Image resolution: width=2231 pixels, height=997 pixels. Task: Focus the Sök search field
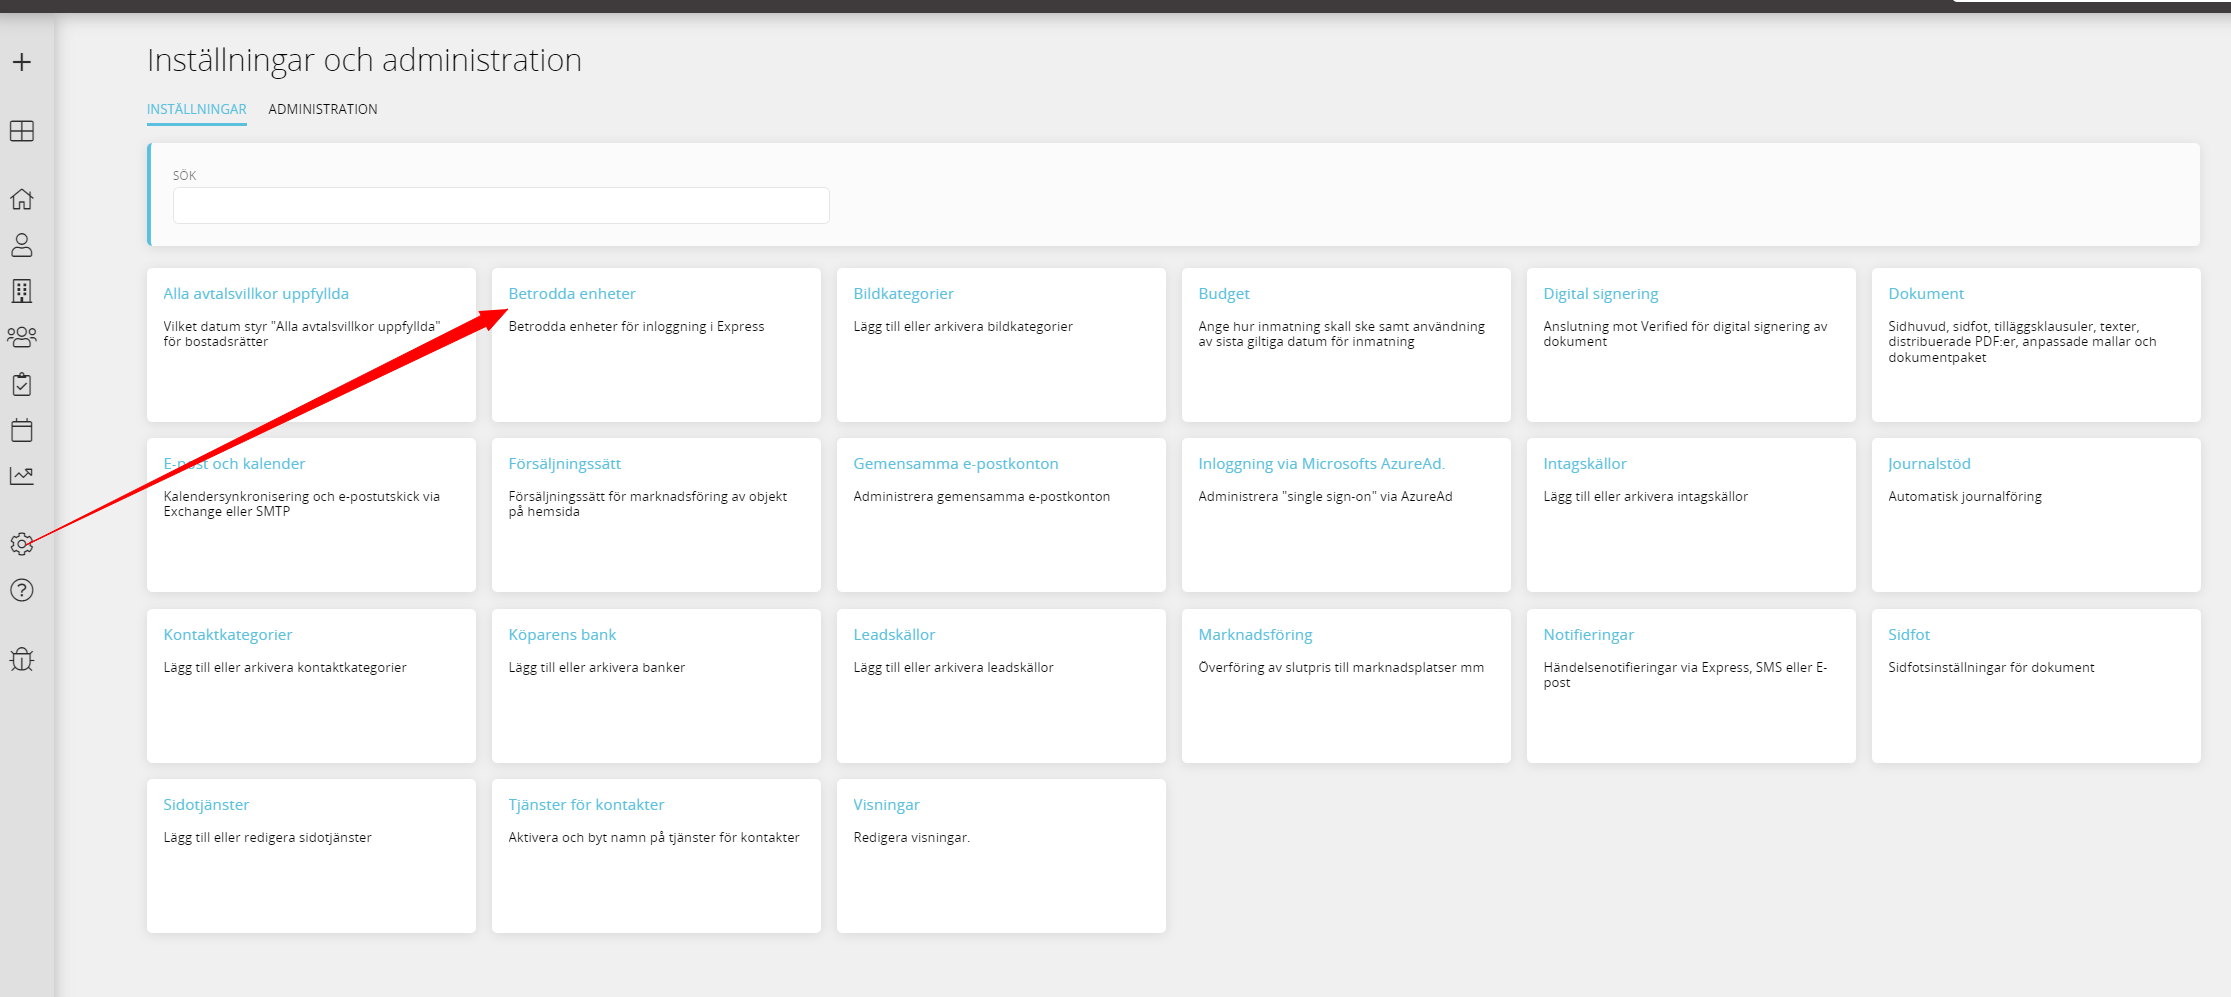(501, 205)
